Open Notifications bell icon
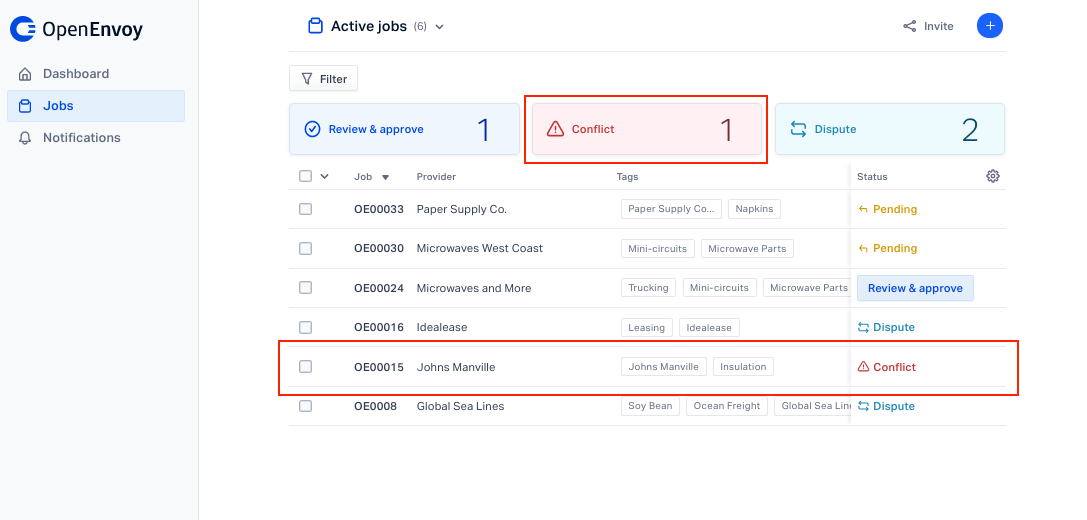 coord(25,138)
